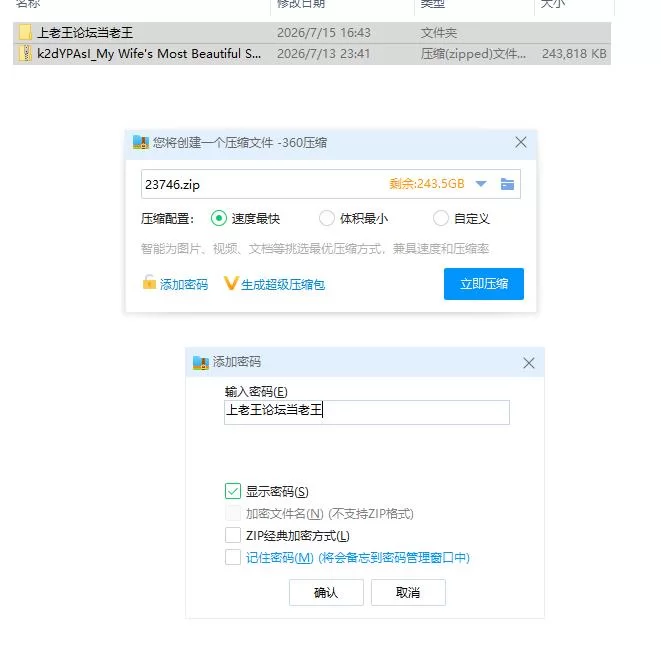Click the 大小 column header
The width and height of the screenshot is (661, 664).
(553, 4)
